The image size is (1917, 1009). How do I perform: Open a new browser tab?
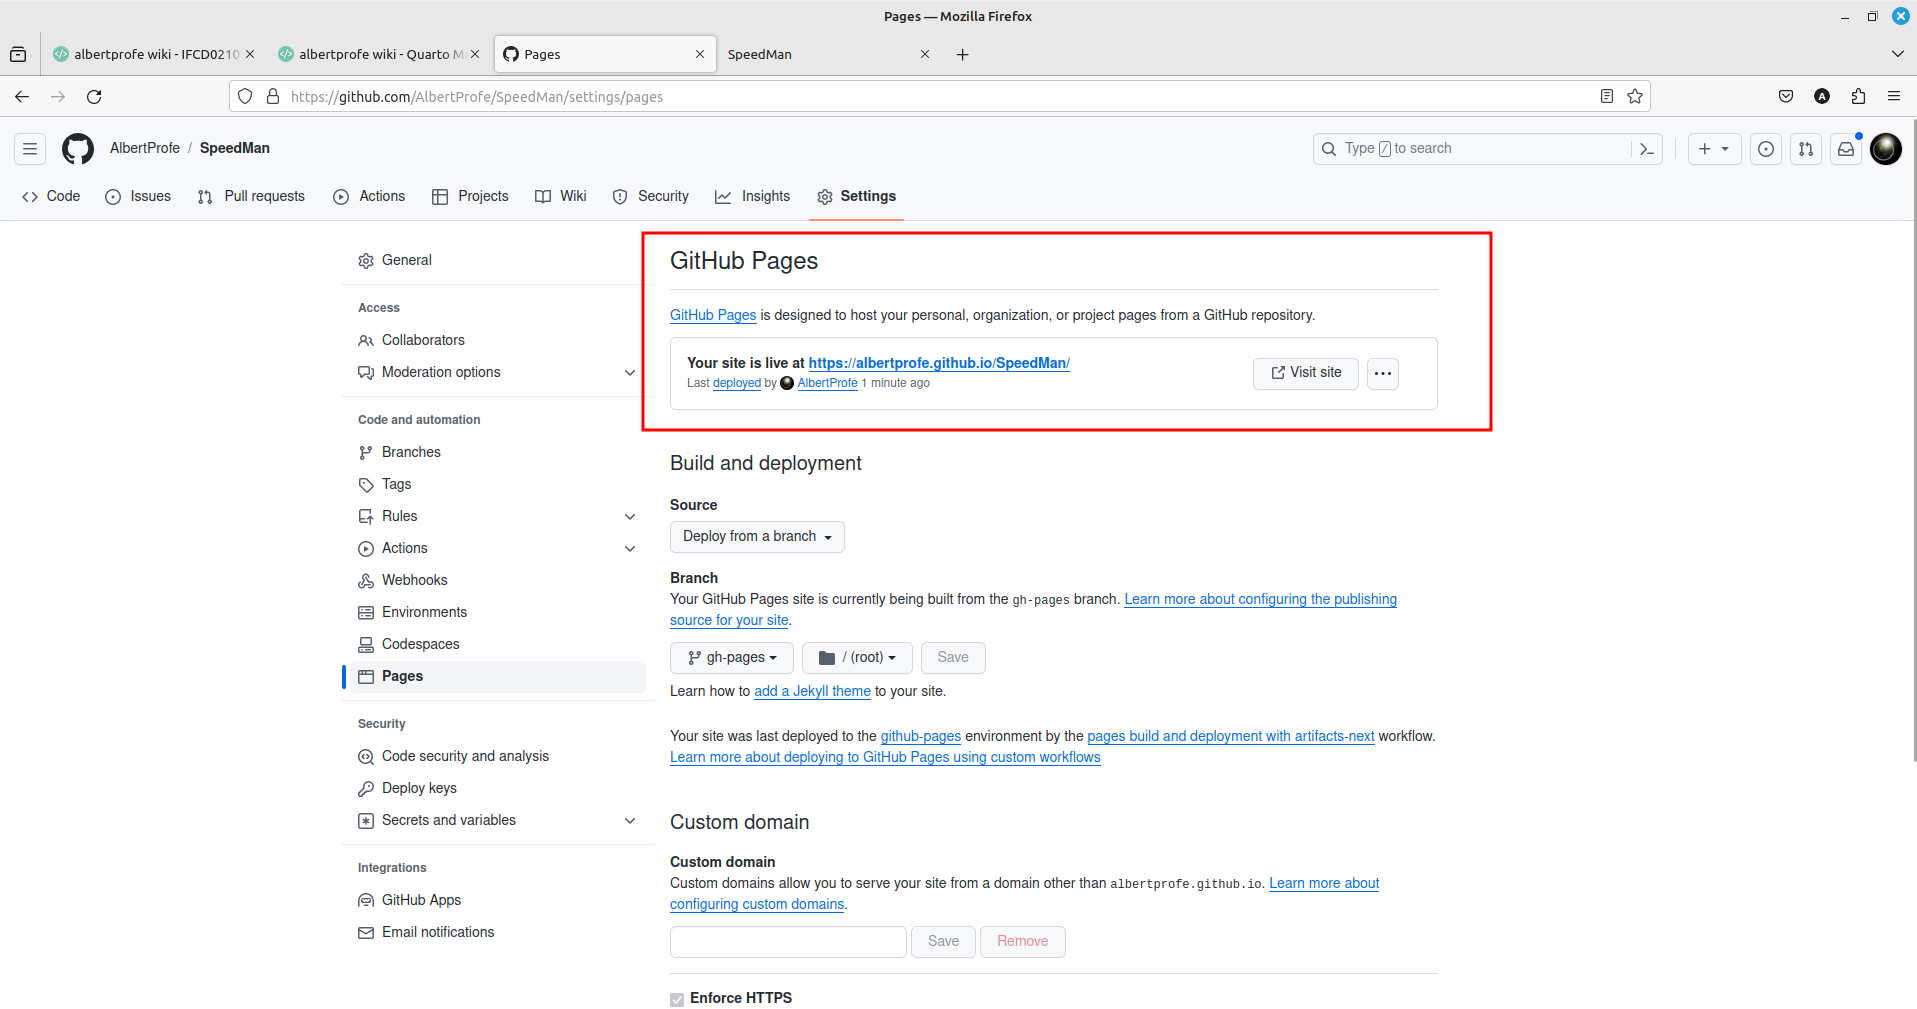click(962, 55)
